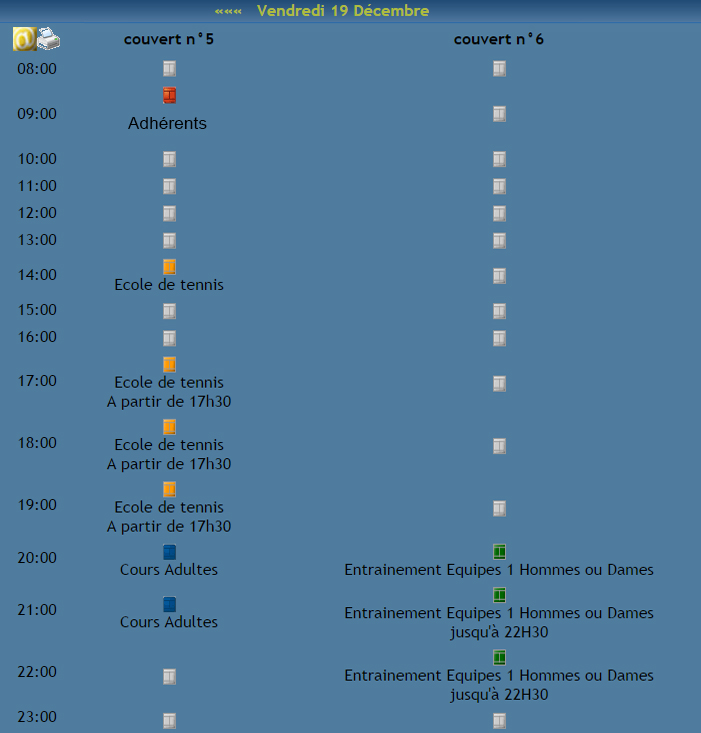Book couvert n°5 free slot at 11:00

click(x=170, y=186)
